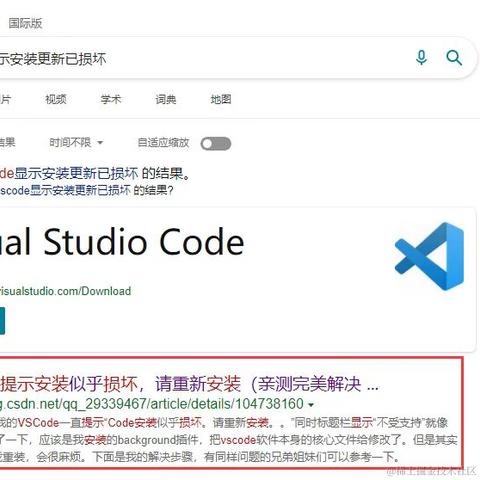The width and height of the screenshot is (480, 480).
Task: Open result 提示安装似乎损坏，请重新安装
Action: [x=189, y=384]
